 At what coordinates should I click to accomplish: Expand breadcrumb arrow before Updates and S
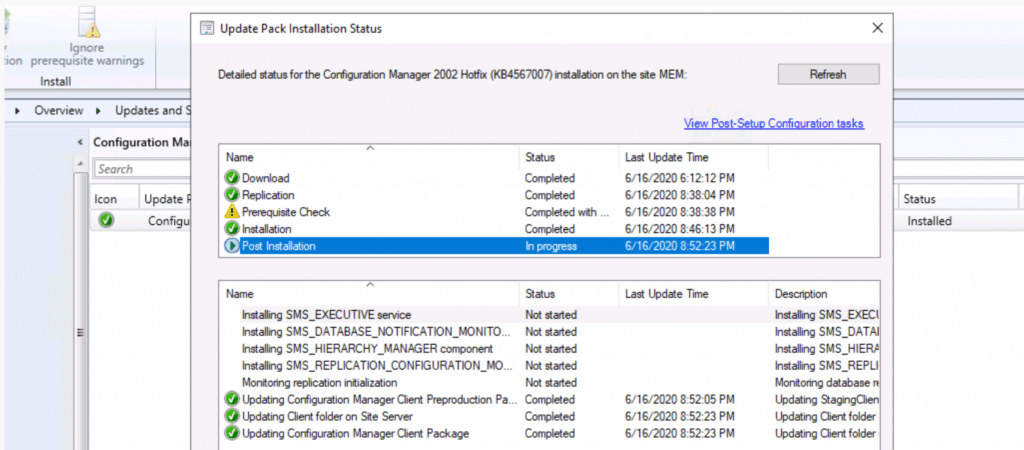99,110
